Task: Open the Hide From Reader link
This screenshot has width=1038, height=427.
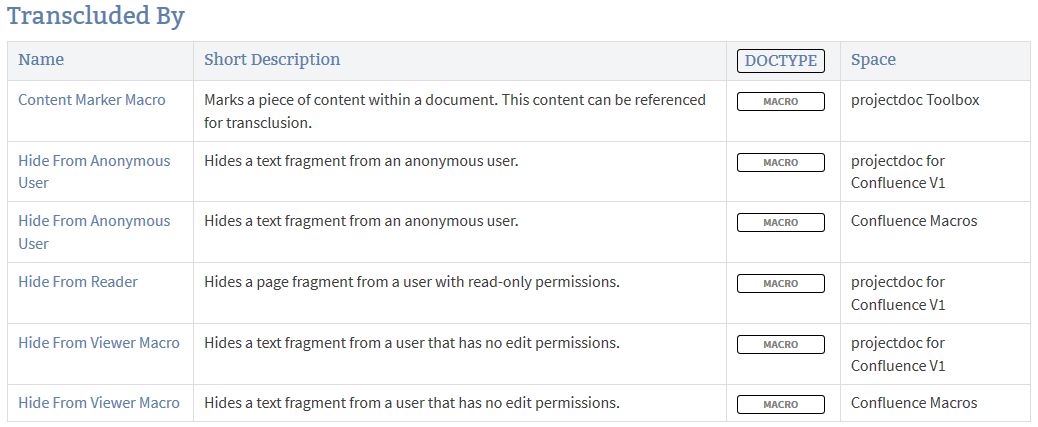Action: (78, 282)
